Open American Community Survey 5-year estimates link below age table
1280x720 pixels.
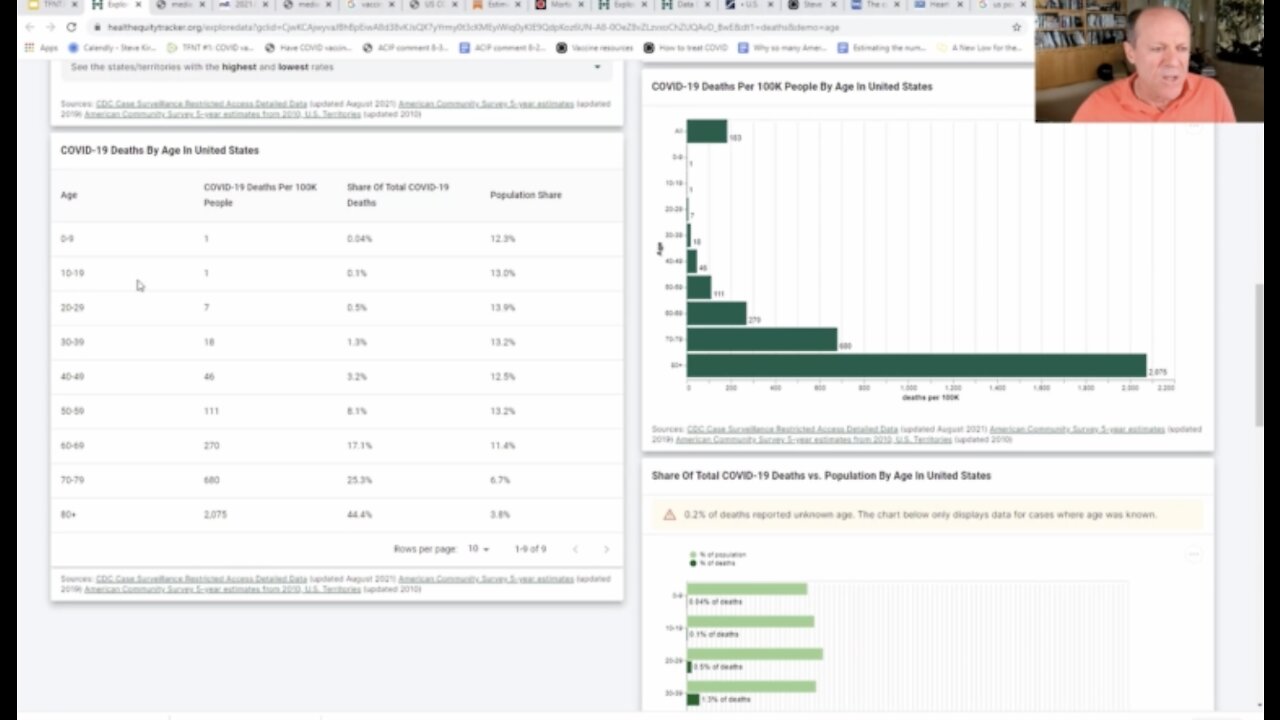click(486, 579)
